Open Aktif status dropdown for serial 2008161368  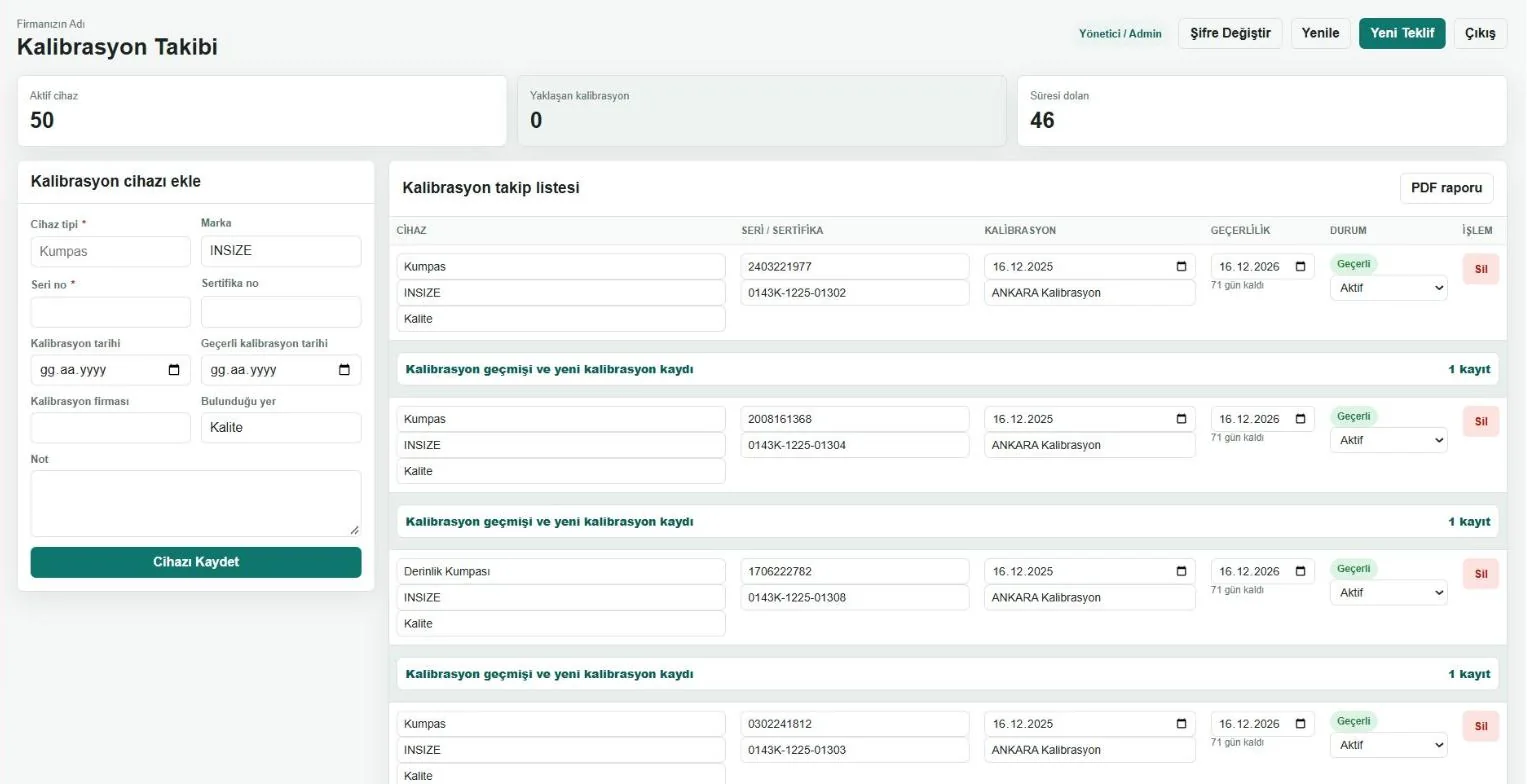tap(1388, 440)
